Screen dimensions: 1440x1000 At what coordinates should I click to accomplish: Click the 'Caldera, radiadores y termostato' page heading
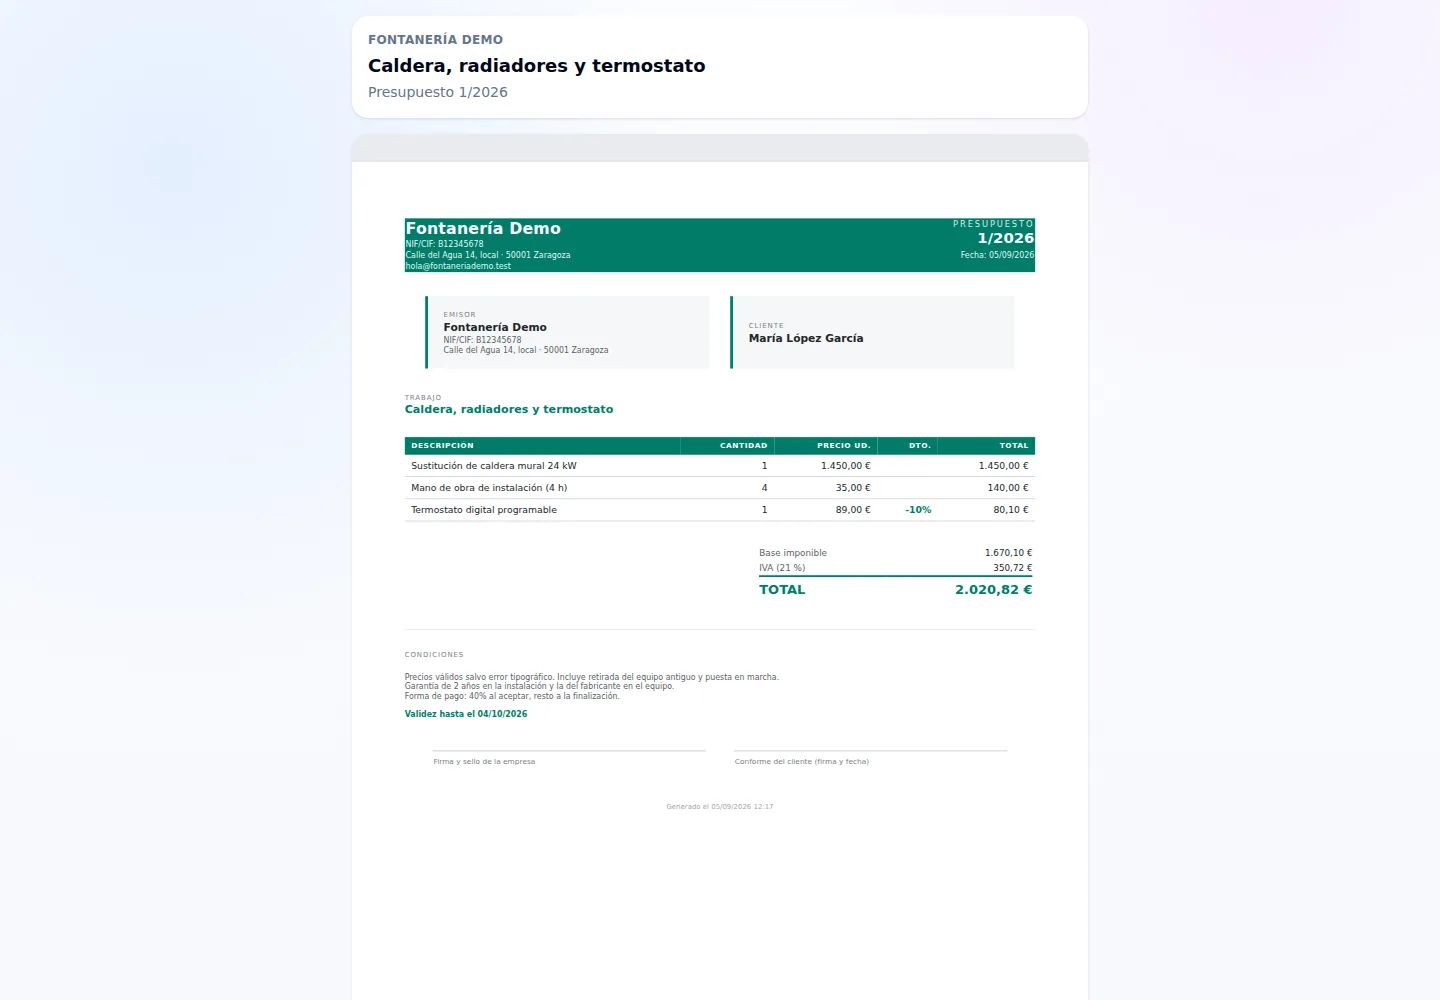tap(536, 66)
